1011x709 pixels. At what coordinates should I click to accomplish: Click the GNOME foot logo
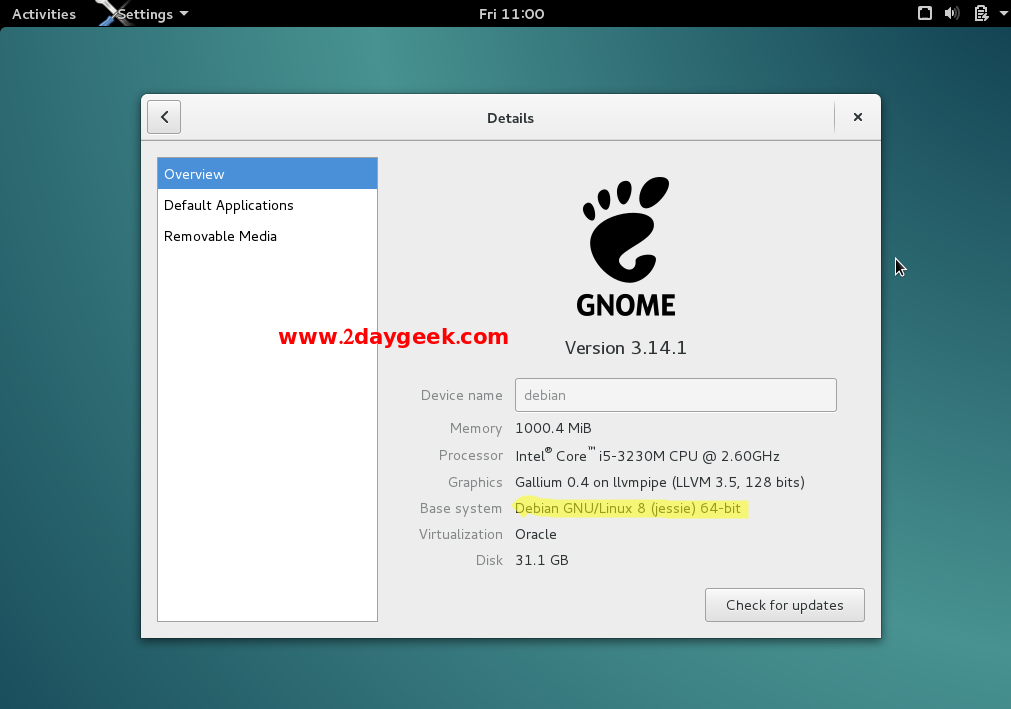click(x=626, y=229)
